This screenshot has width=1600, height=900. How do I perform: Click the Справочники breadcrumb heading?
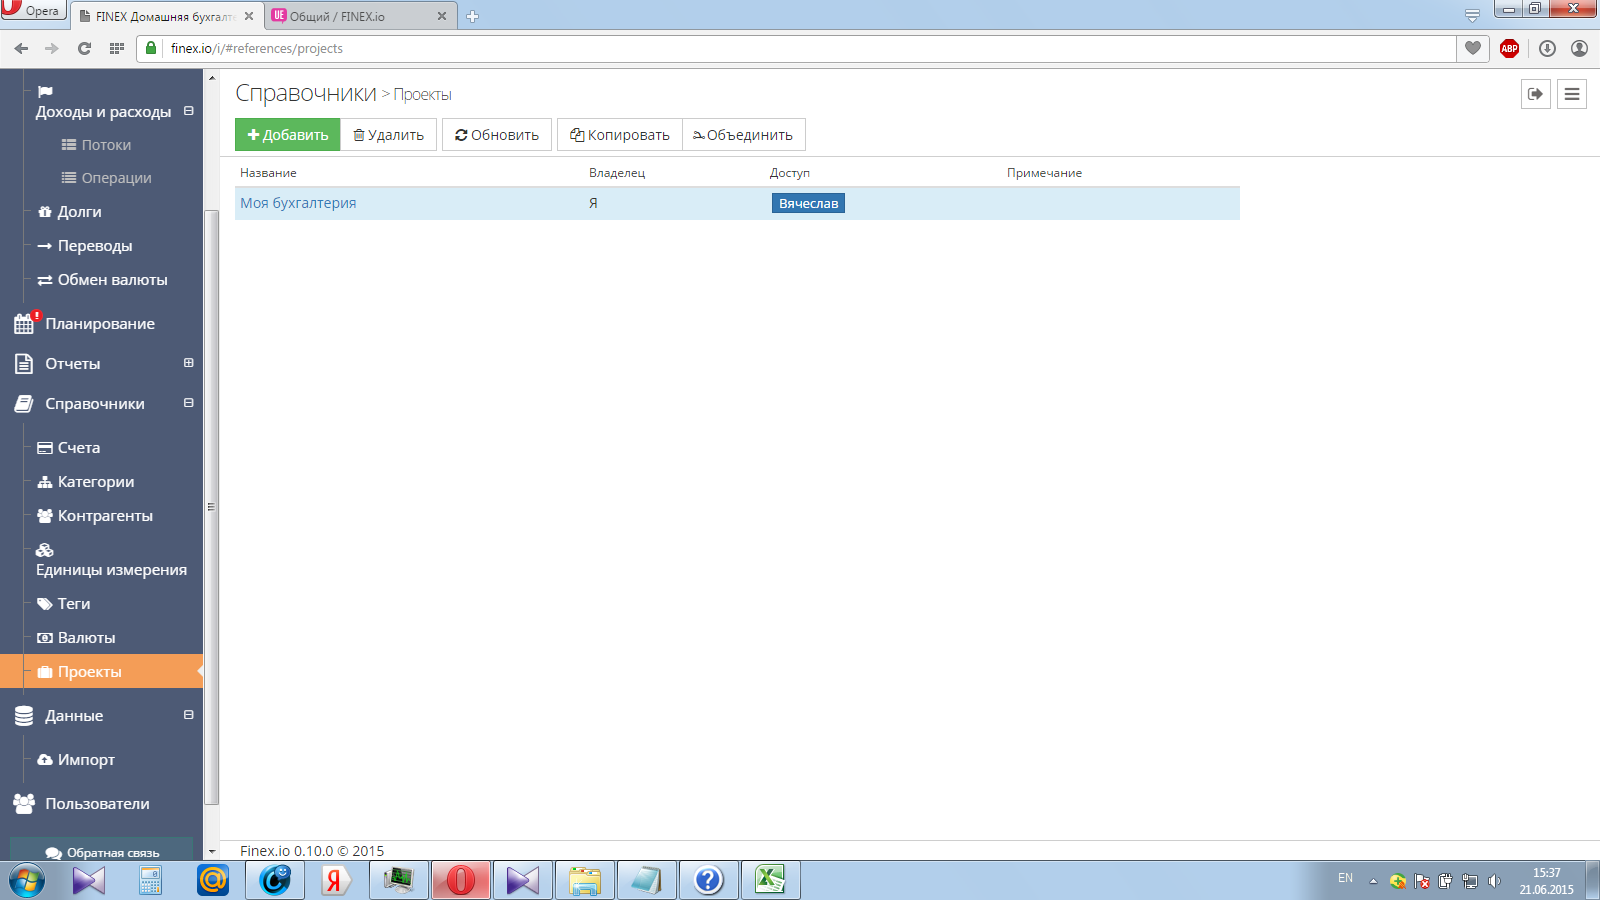[x=306, y=93]
